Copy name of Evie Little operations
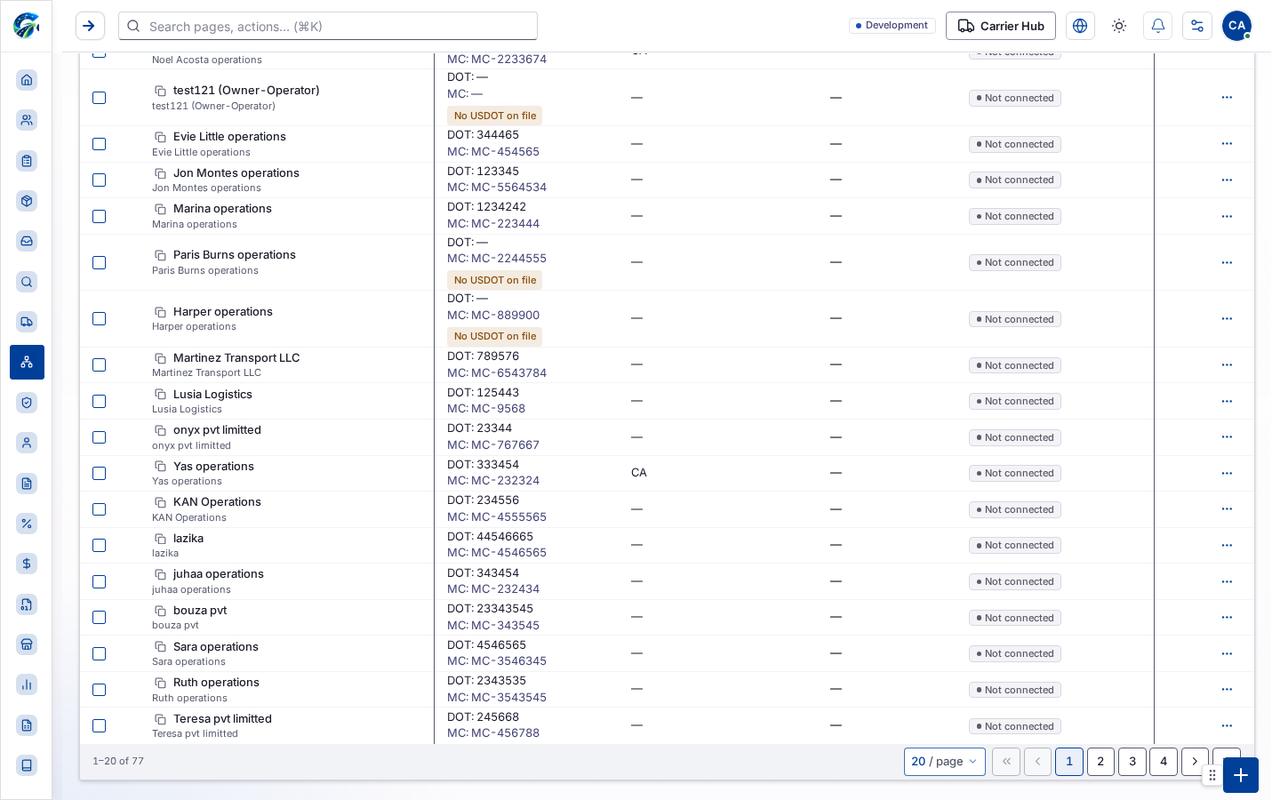The height and width of the screenshot is (800, 1280). click(x=160, y=137)
